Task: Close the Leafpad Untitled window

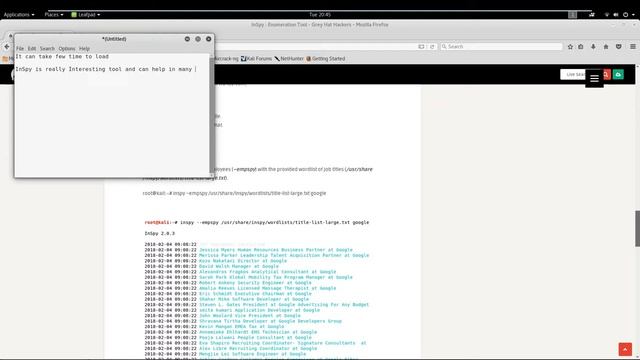Action: pyautogui.click(x=209, y=39)
